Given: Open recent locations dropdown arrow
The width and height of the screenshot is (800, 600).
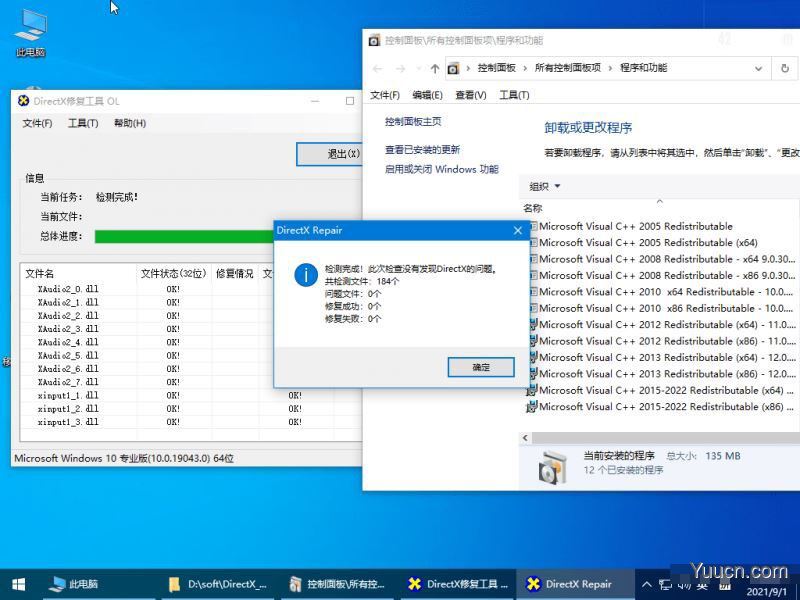Looking at the screenshot, I should [418, 68].
